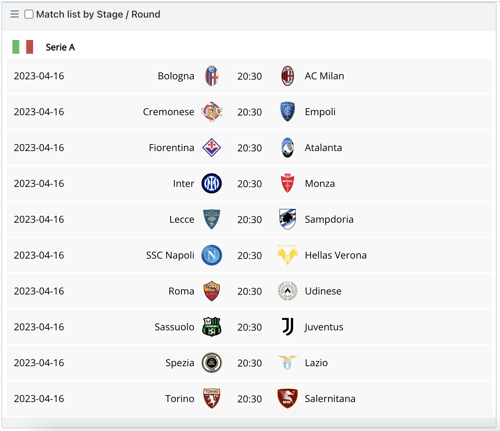The width and height of the screenshot is (500, 431).
Task: Open the Serie A league link
Action: click(x=60, y=47)
